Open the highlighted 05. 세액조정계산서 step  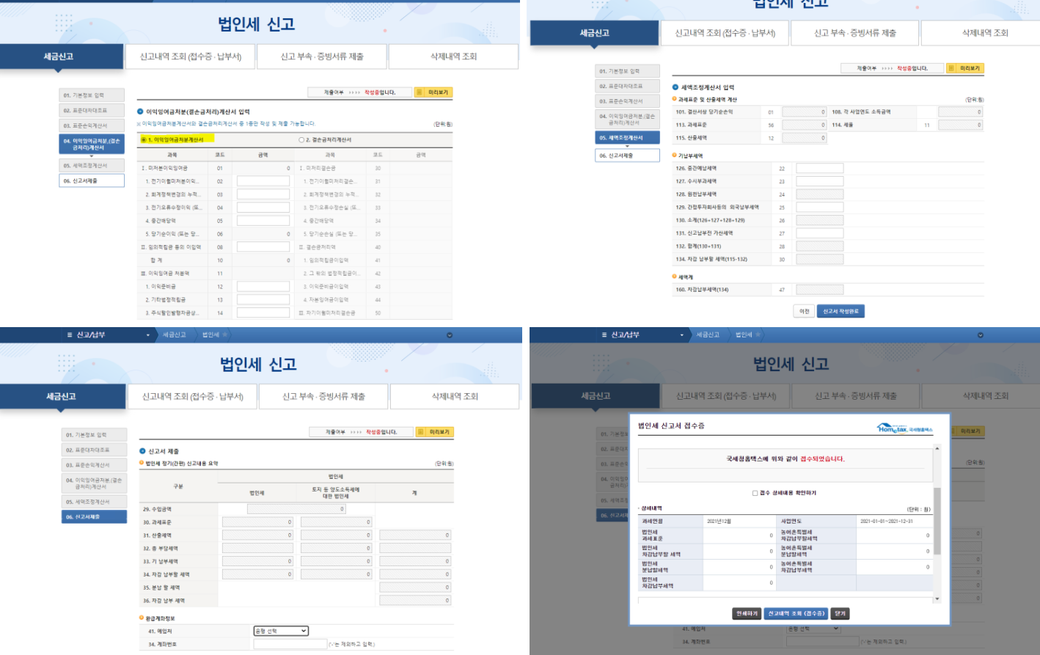point(627,137)
